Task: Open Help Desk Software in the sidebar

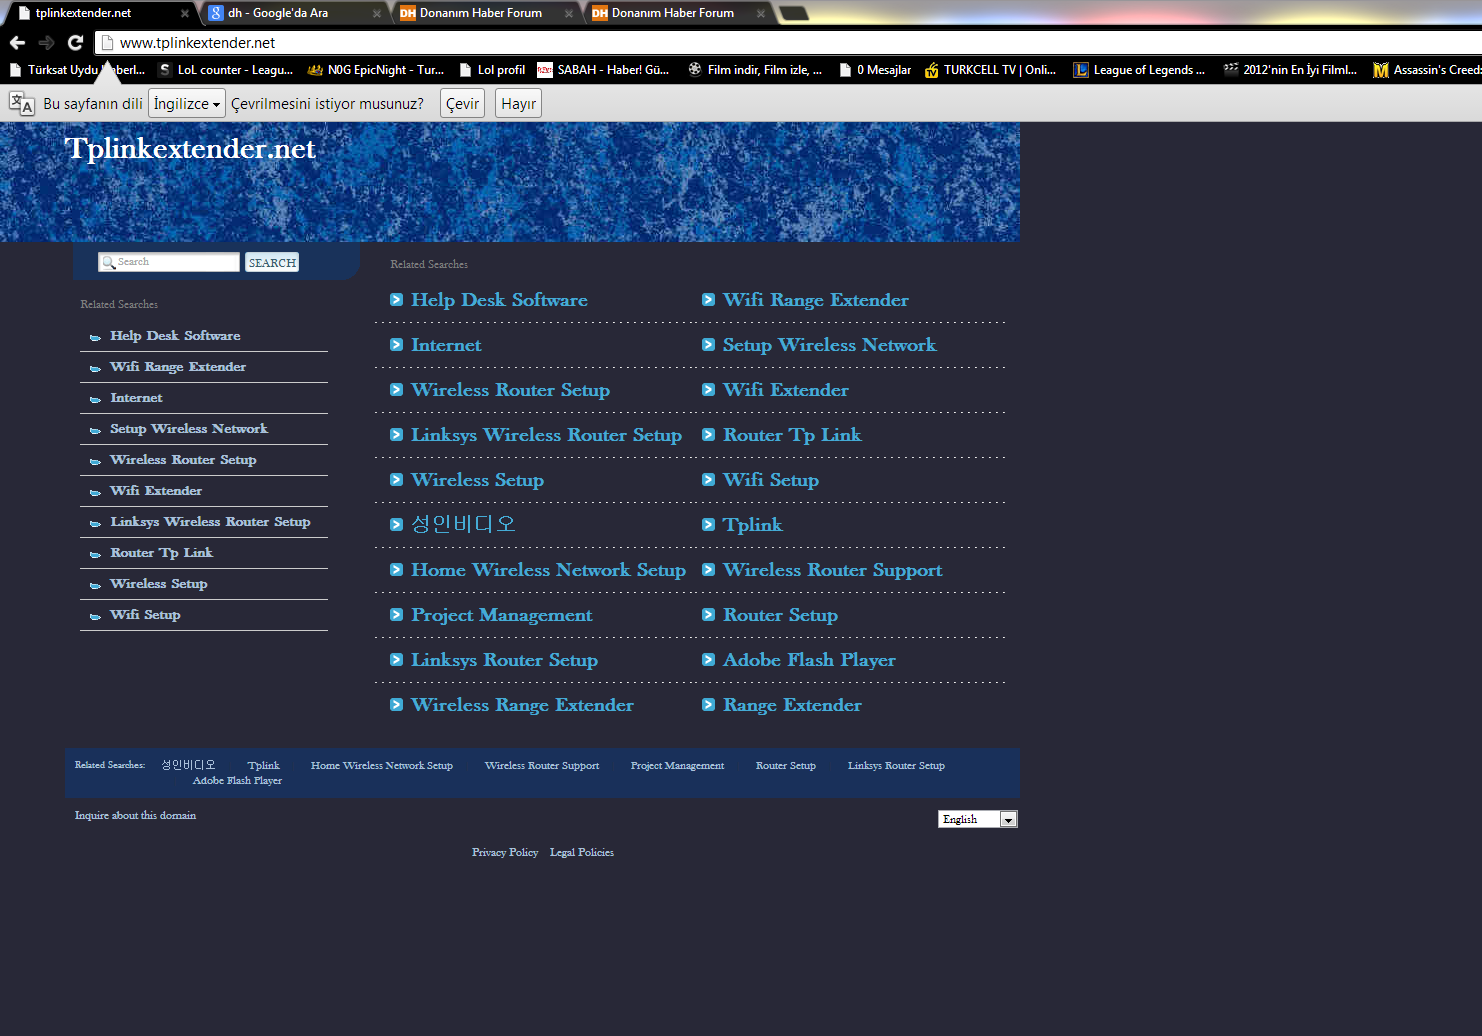Action: (175, 336)
